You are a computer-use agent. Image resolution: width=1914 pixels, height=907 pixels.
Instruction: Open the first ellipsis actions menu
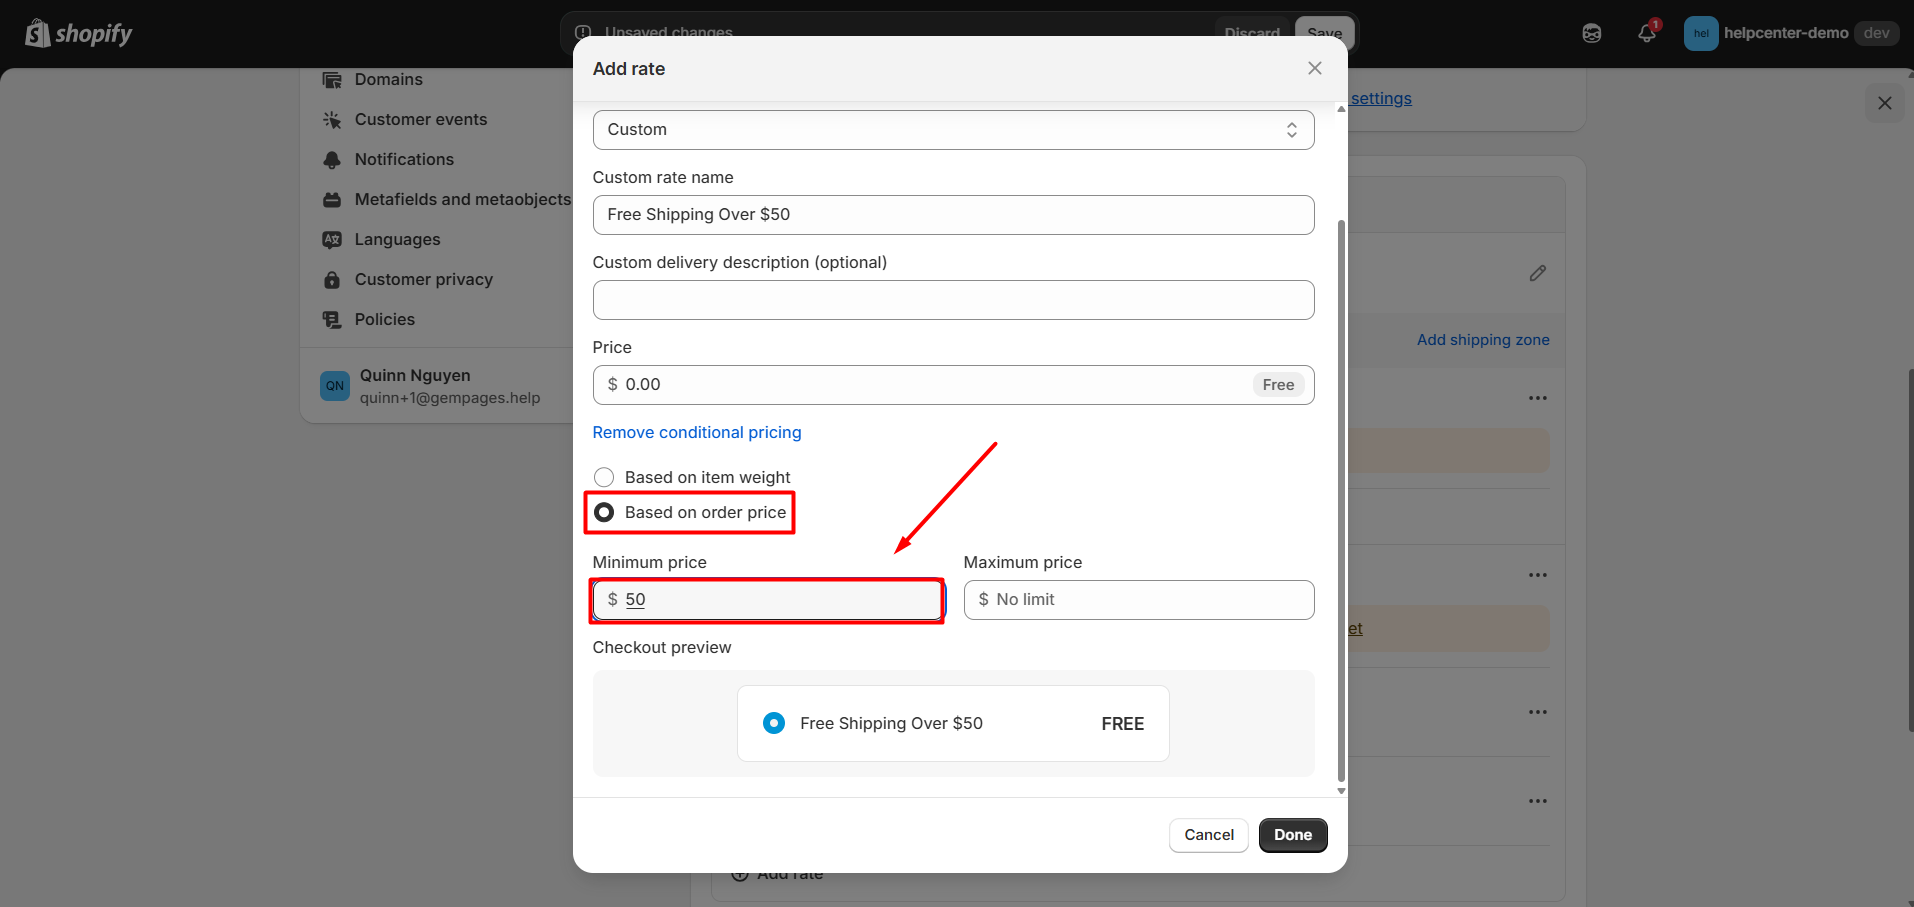click(x=1537, y=398)
